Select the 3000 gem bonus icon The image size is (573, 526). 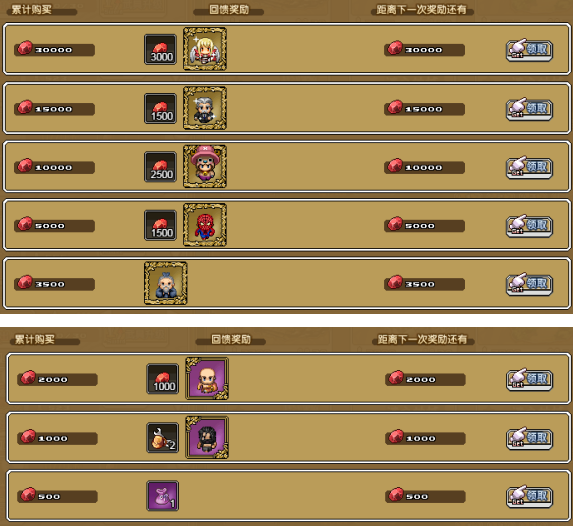click(160, 49)
